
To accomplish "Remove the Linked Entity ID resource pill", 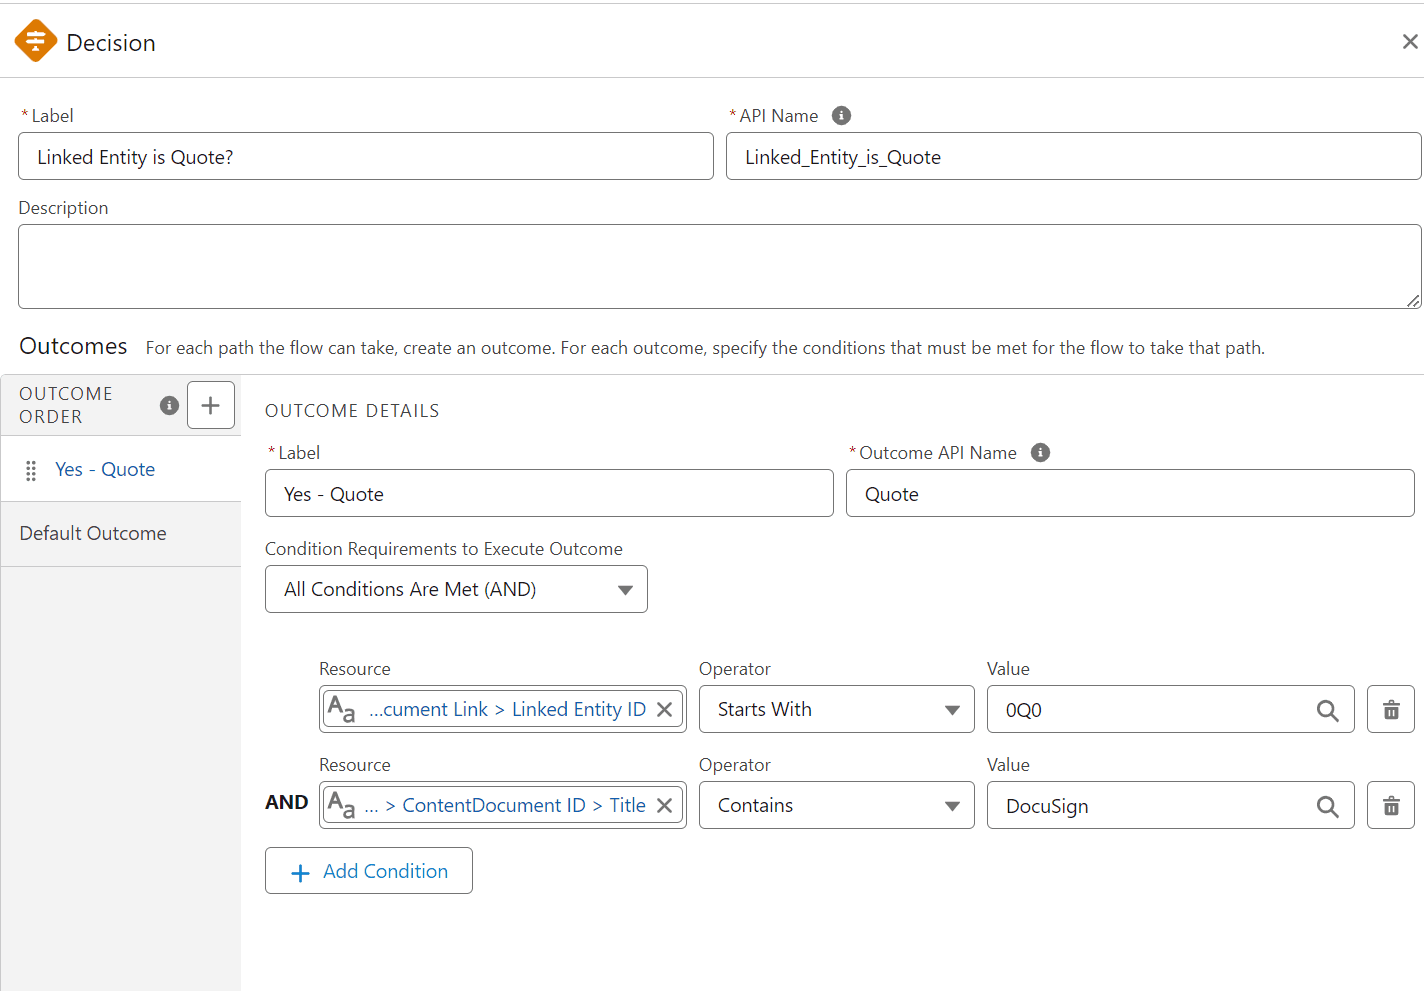I will click(664, 709).
